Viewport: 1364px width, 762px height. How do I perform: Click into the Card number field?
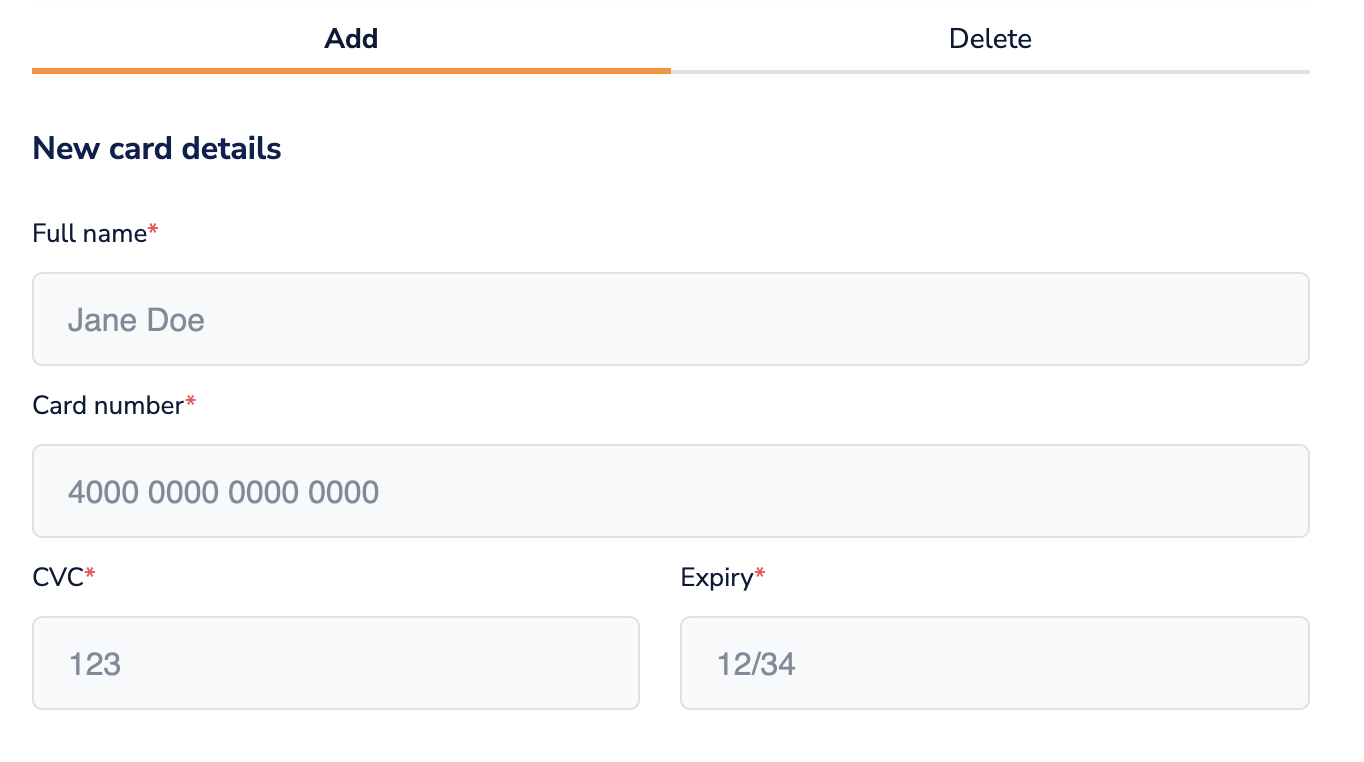click(x=670, y=491)
